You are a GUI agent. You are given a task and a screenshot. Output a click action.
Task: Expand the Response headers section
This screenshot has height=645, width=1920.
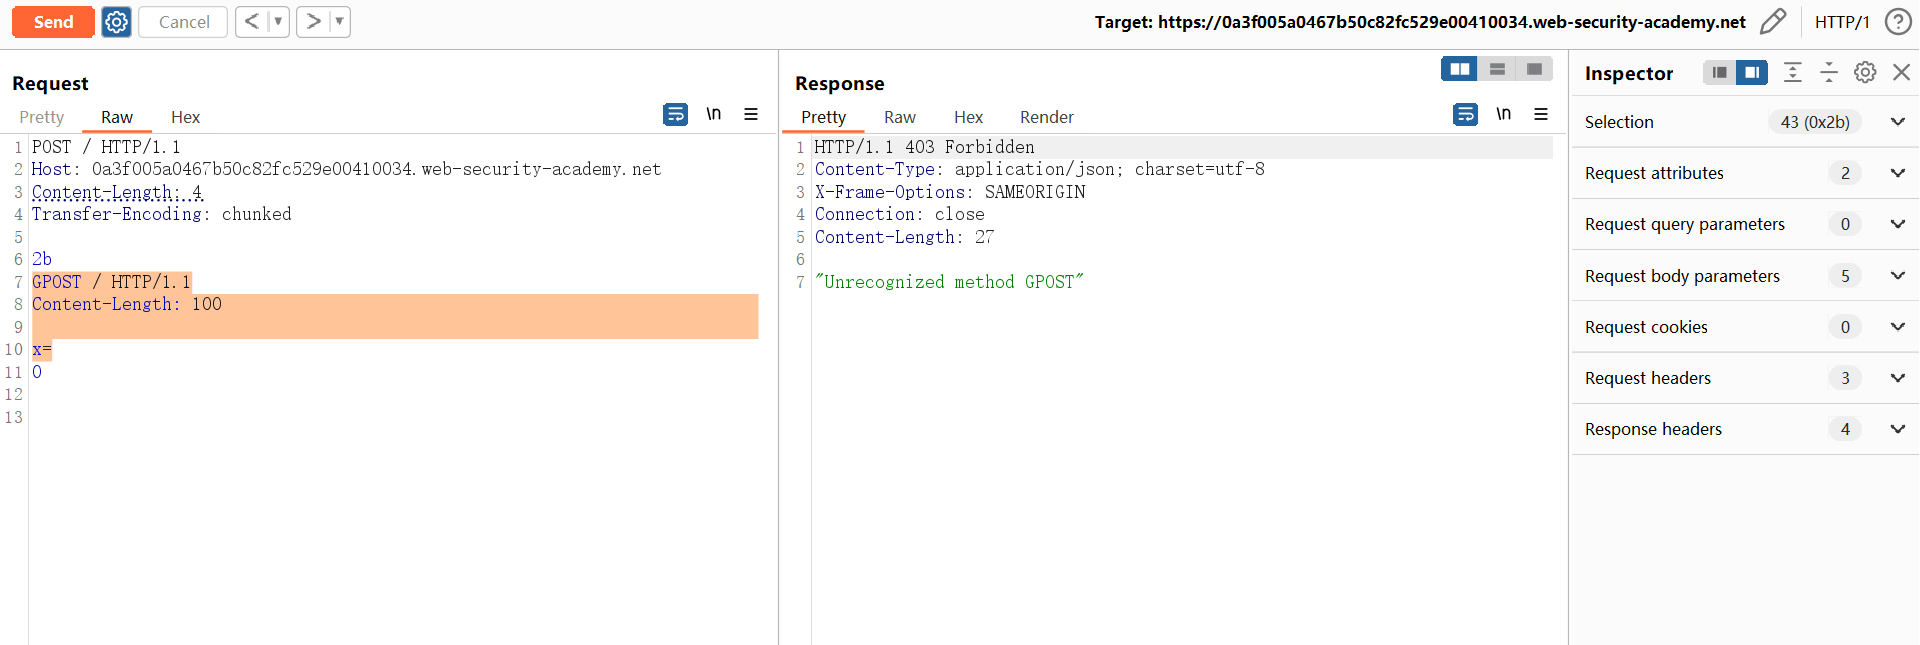pos(1897,429)
